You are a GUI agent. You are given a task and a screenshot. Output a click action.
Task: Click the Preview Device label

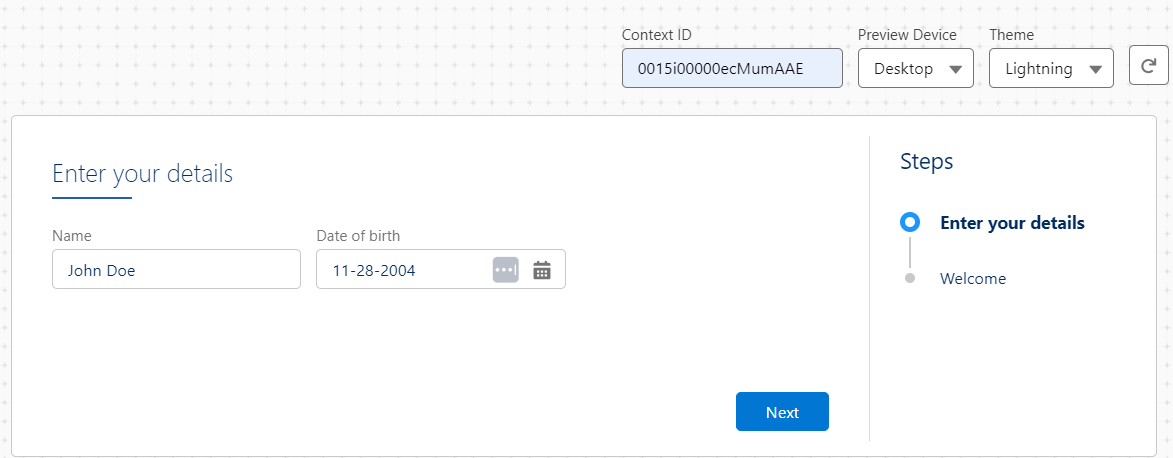907,35
